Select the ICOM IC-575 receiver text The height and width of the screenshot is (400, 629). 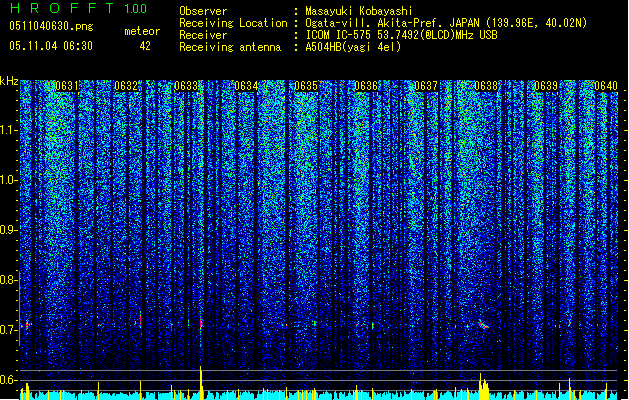point(402,35)
